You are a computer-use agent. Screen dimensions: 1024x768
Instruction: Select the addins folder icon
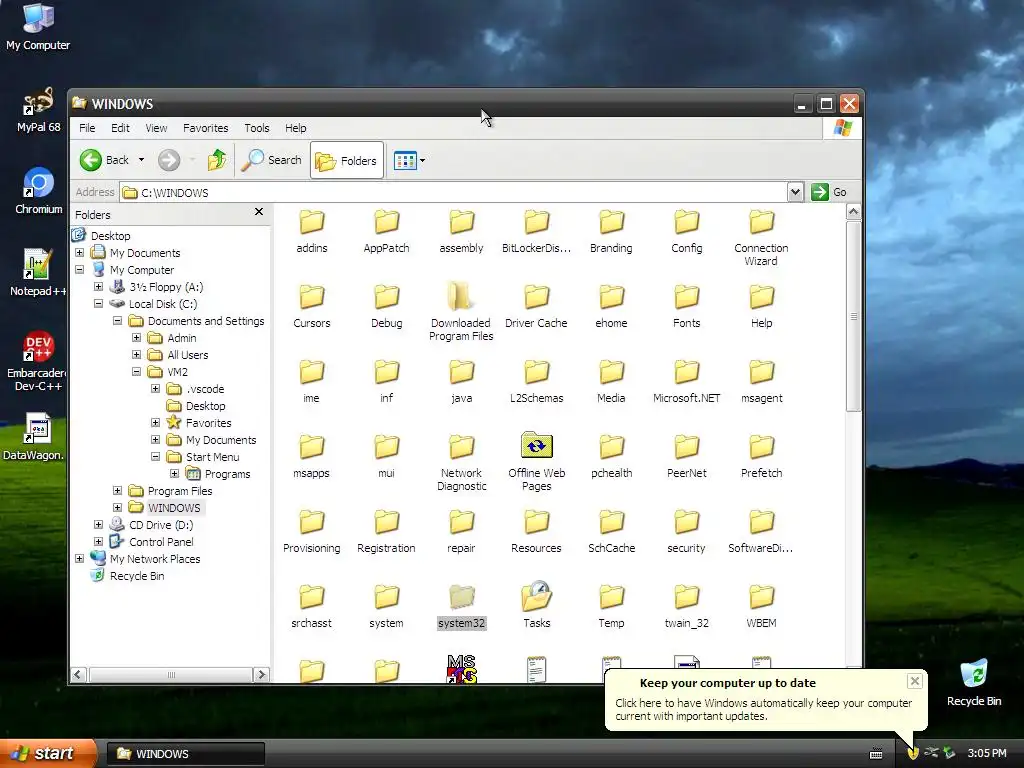312,222
